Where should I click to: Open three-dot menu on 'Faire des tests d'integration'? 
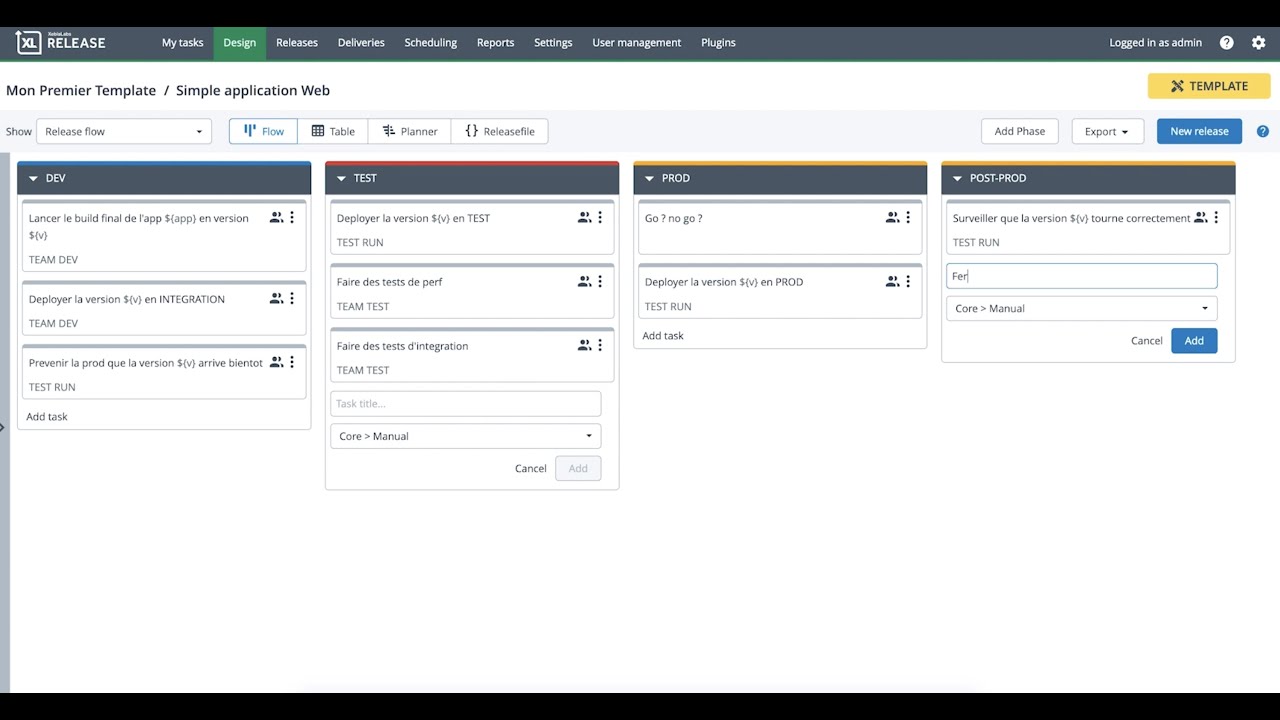[600, 345]
